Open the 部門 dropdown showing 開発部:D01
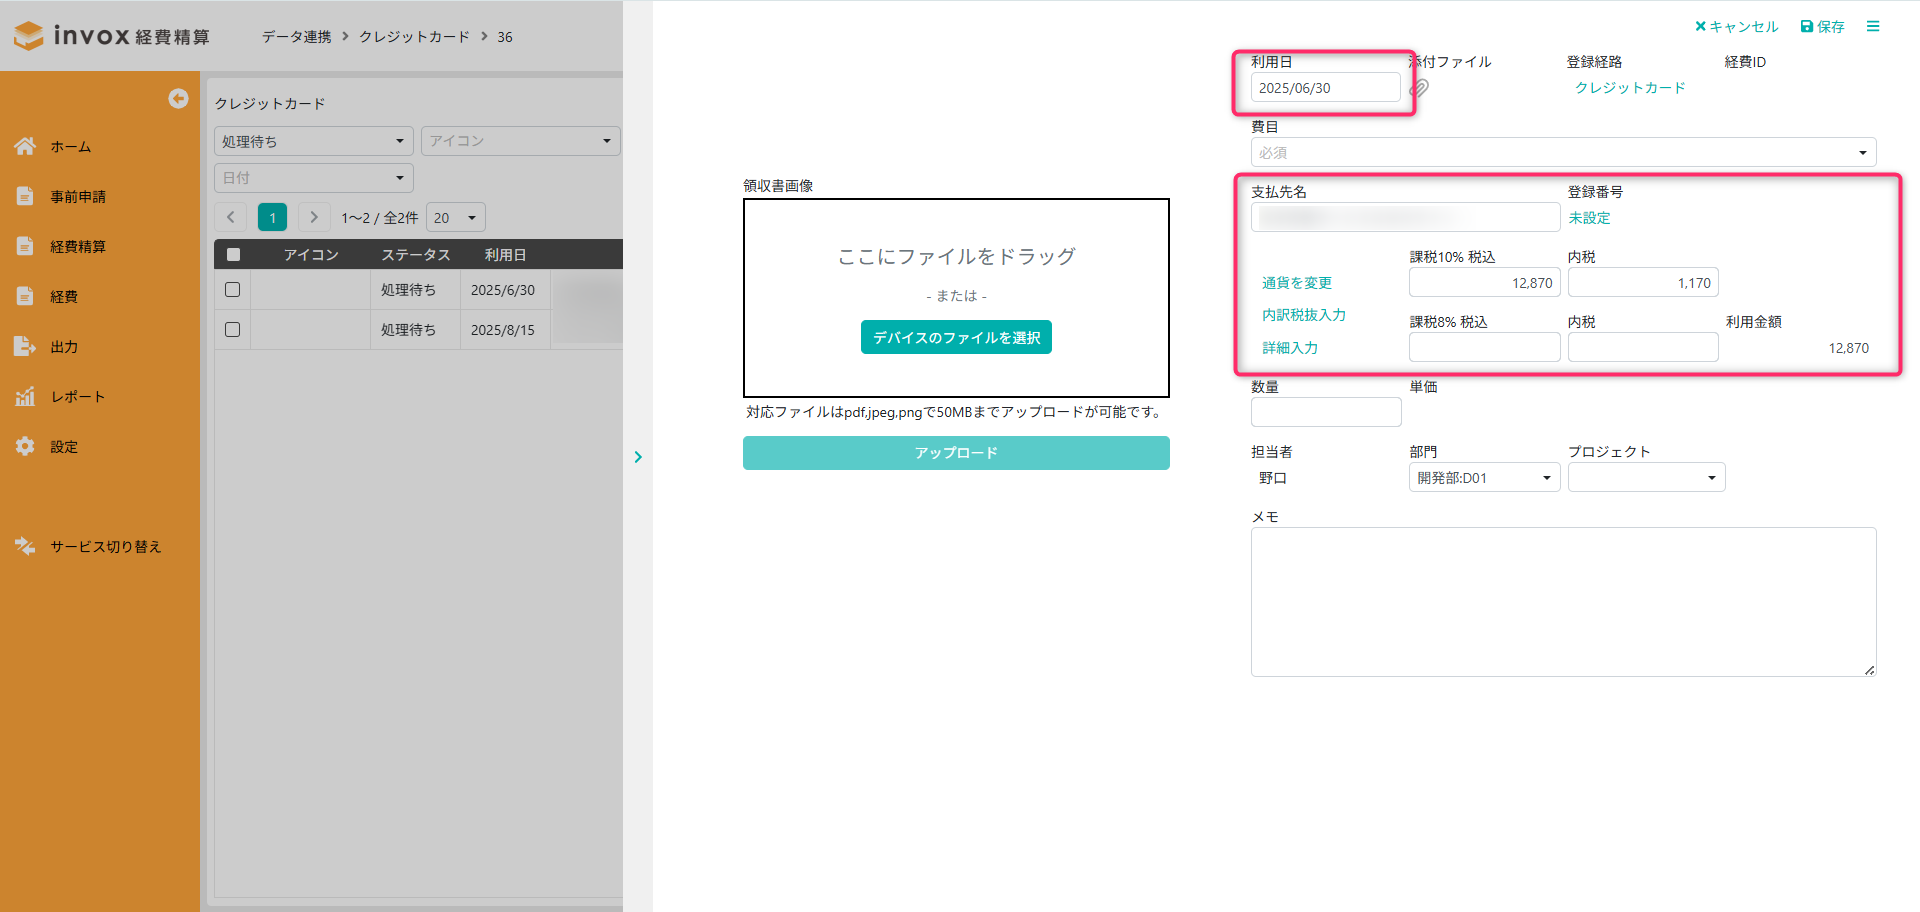This screenshot has width=1920, height=912. (1484, 477)
